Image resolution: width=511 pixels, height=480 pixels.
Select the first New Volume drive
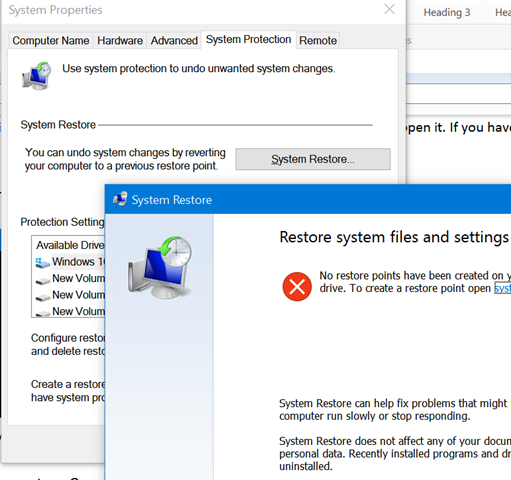point(70,279)
